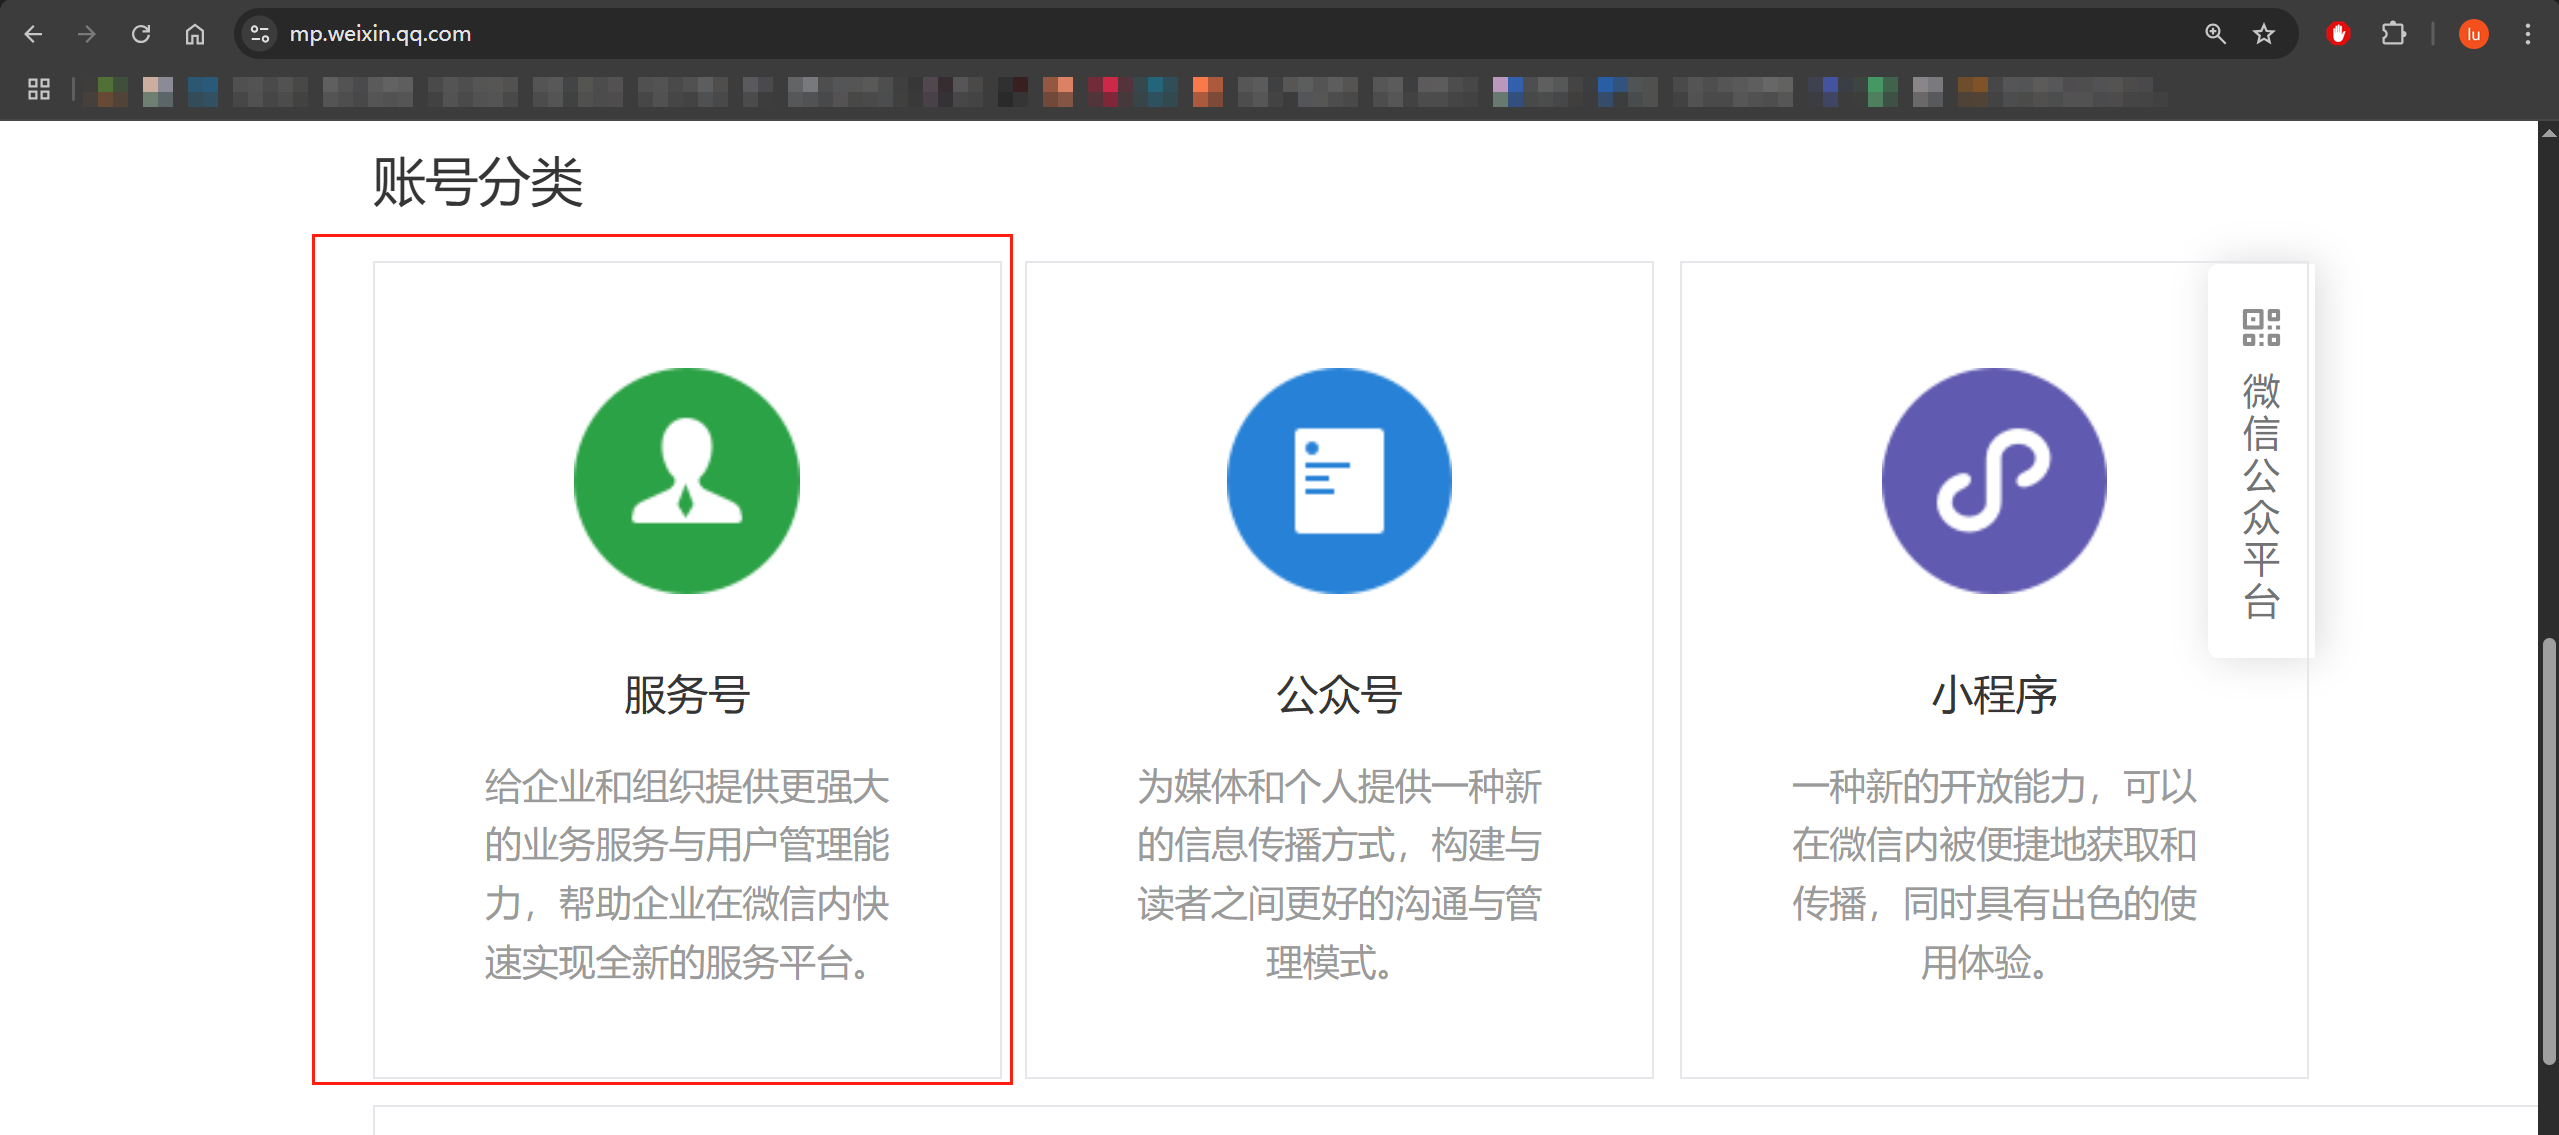The image size is (2559, 1135).
Task: Open the zoom magnifier icon in address bar
Action: click(x=2215, y=34)
